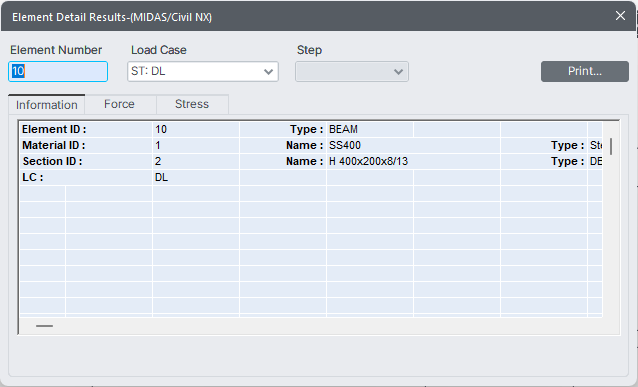Open the Step dropdown
This screenshot has width=638, height=387.
(x=352, y=72)
